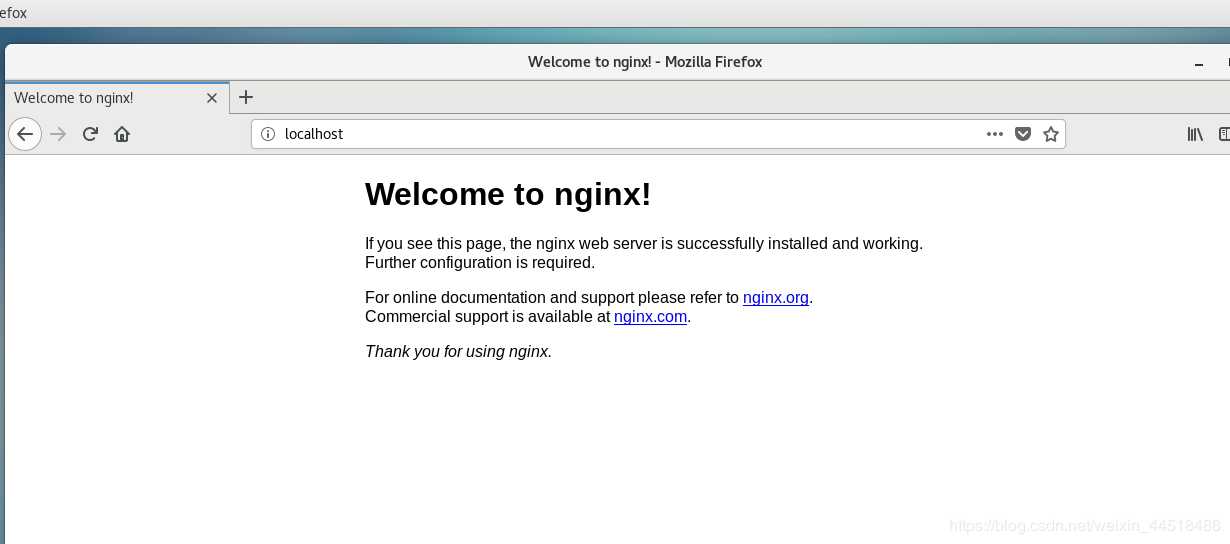Click the Thank you for using nginx text

[x=458, y=351]
